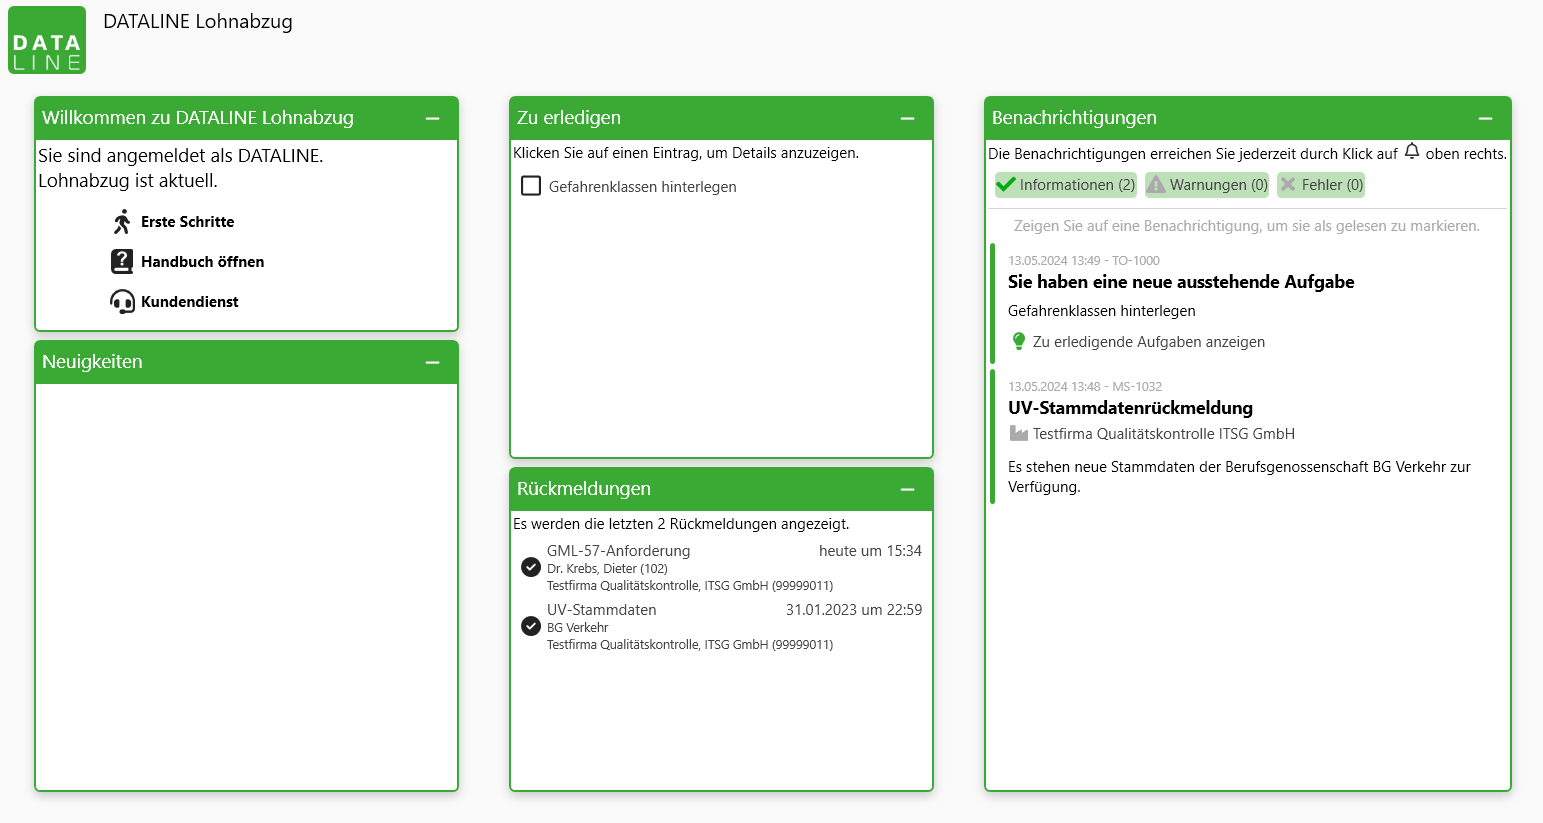Click the factory icon beside Testfirma Qualitätskontrolle
The image size is (1543, 823).
1018,434
